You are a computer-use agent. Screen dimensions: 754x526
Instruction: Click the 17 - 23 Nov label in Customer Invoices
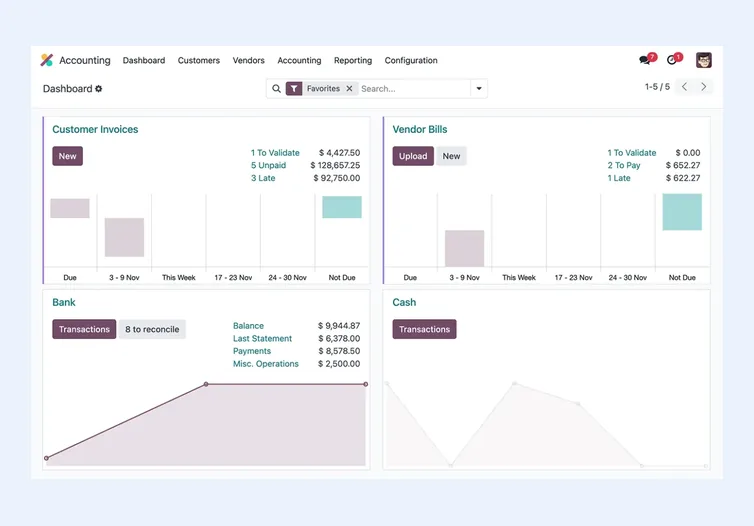[x=233, y=277]
